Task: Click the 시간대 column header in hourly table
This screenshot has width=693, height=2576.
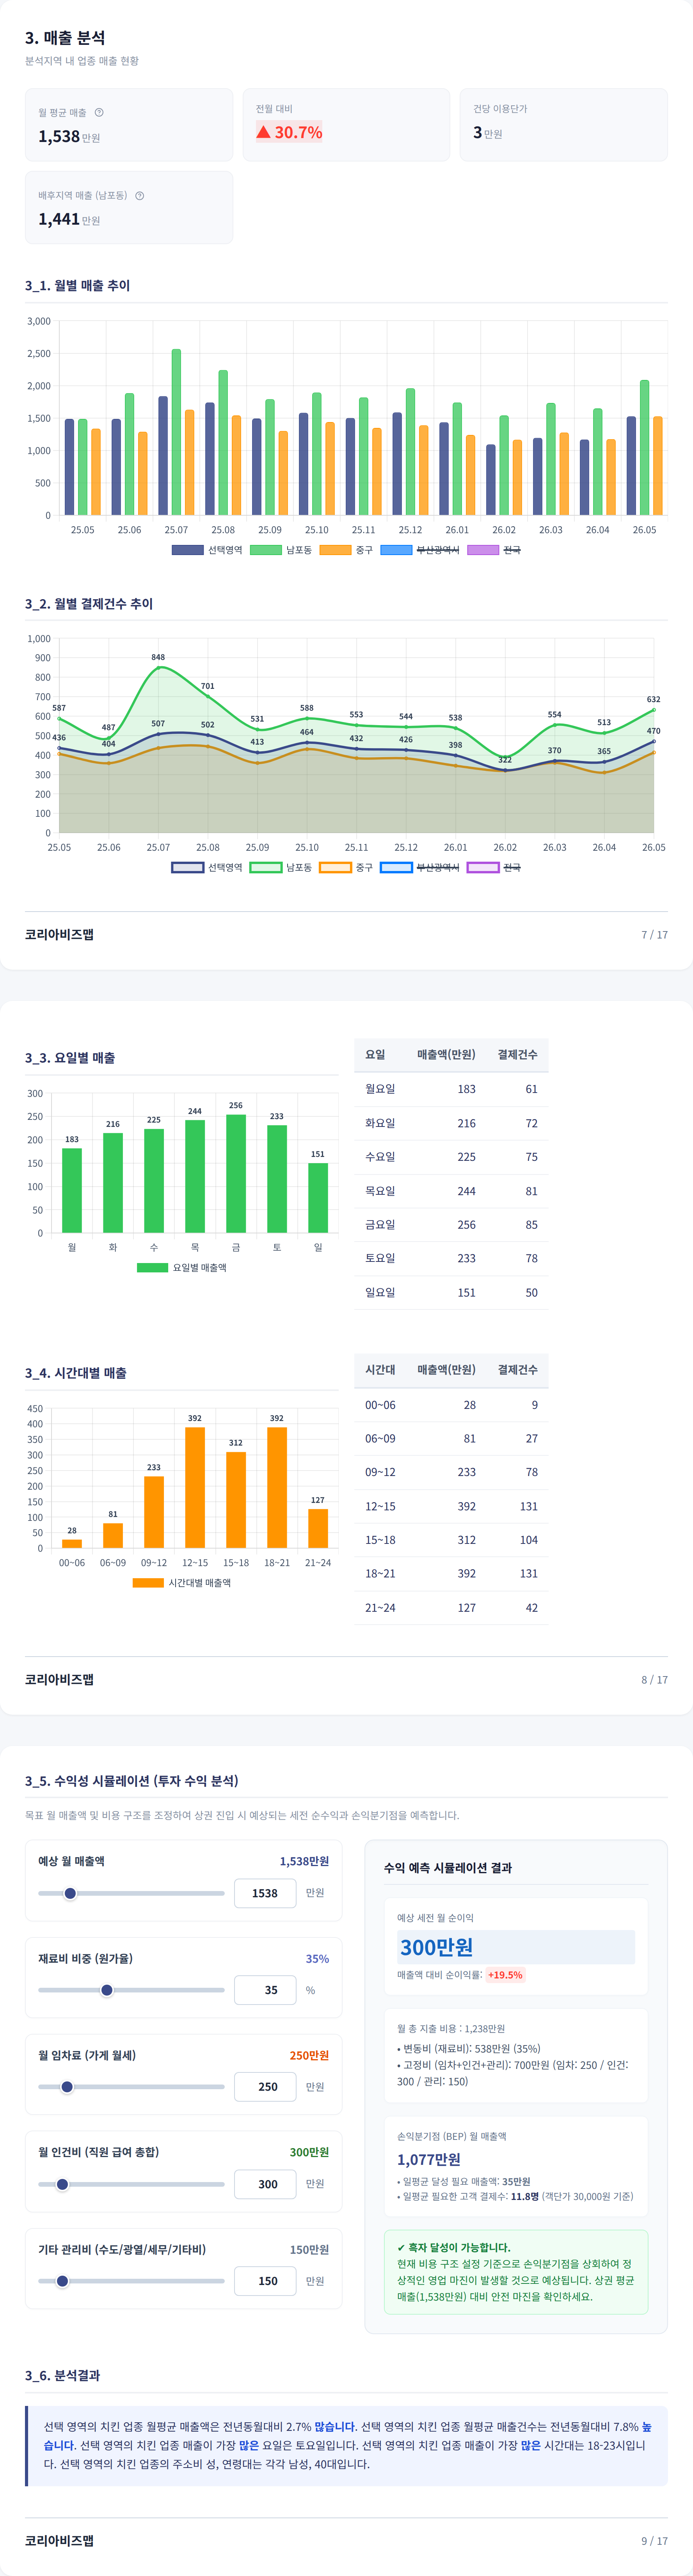Action: (380, 1369)
